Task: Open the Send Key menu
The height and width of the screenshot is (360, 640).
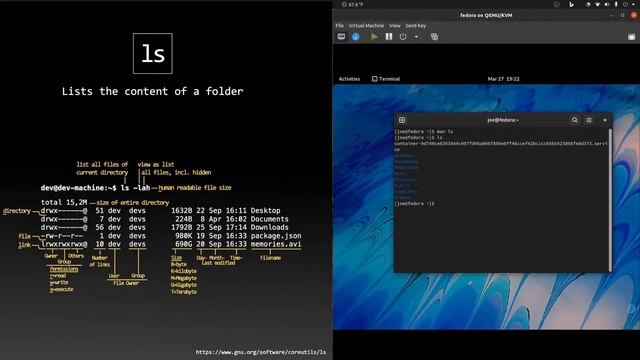Action: [416, 25]
